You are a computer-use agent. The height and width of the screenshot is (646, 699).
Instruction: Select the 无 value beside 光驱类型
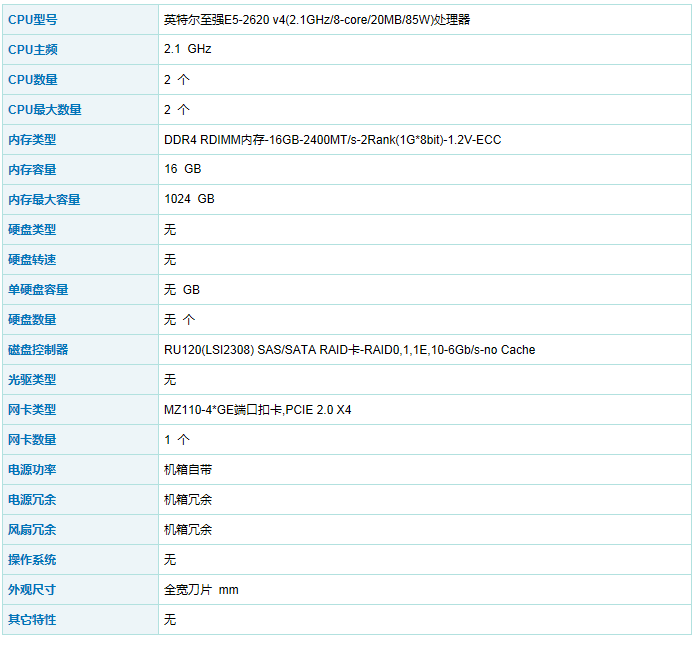click(170, 379)
